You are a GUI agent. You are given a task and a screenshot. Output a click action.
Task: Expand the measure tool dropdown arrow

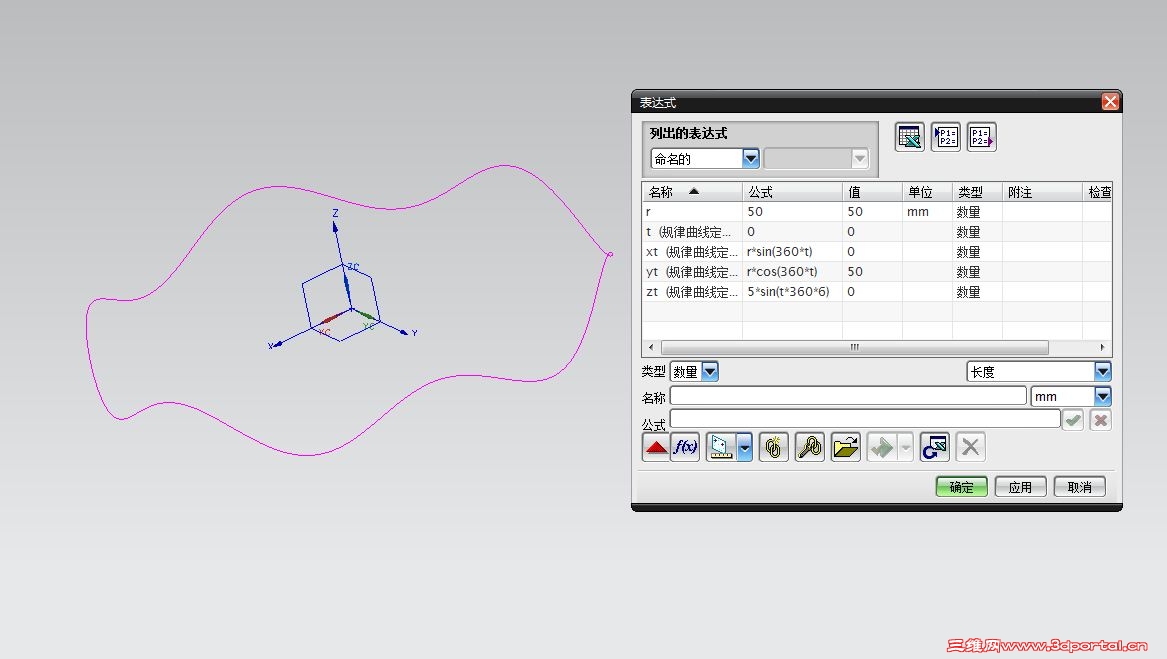[744, 448]
